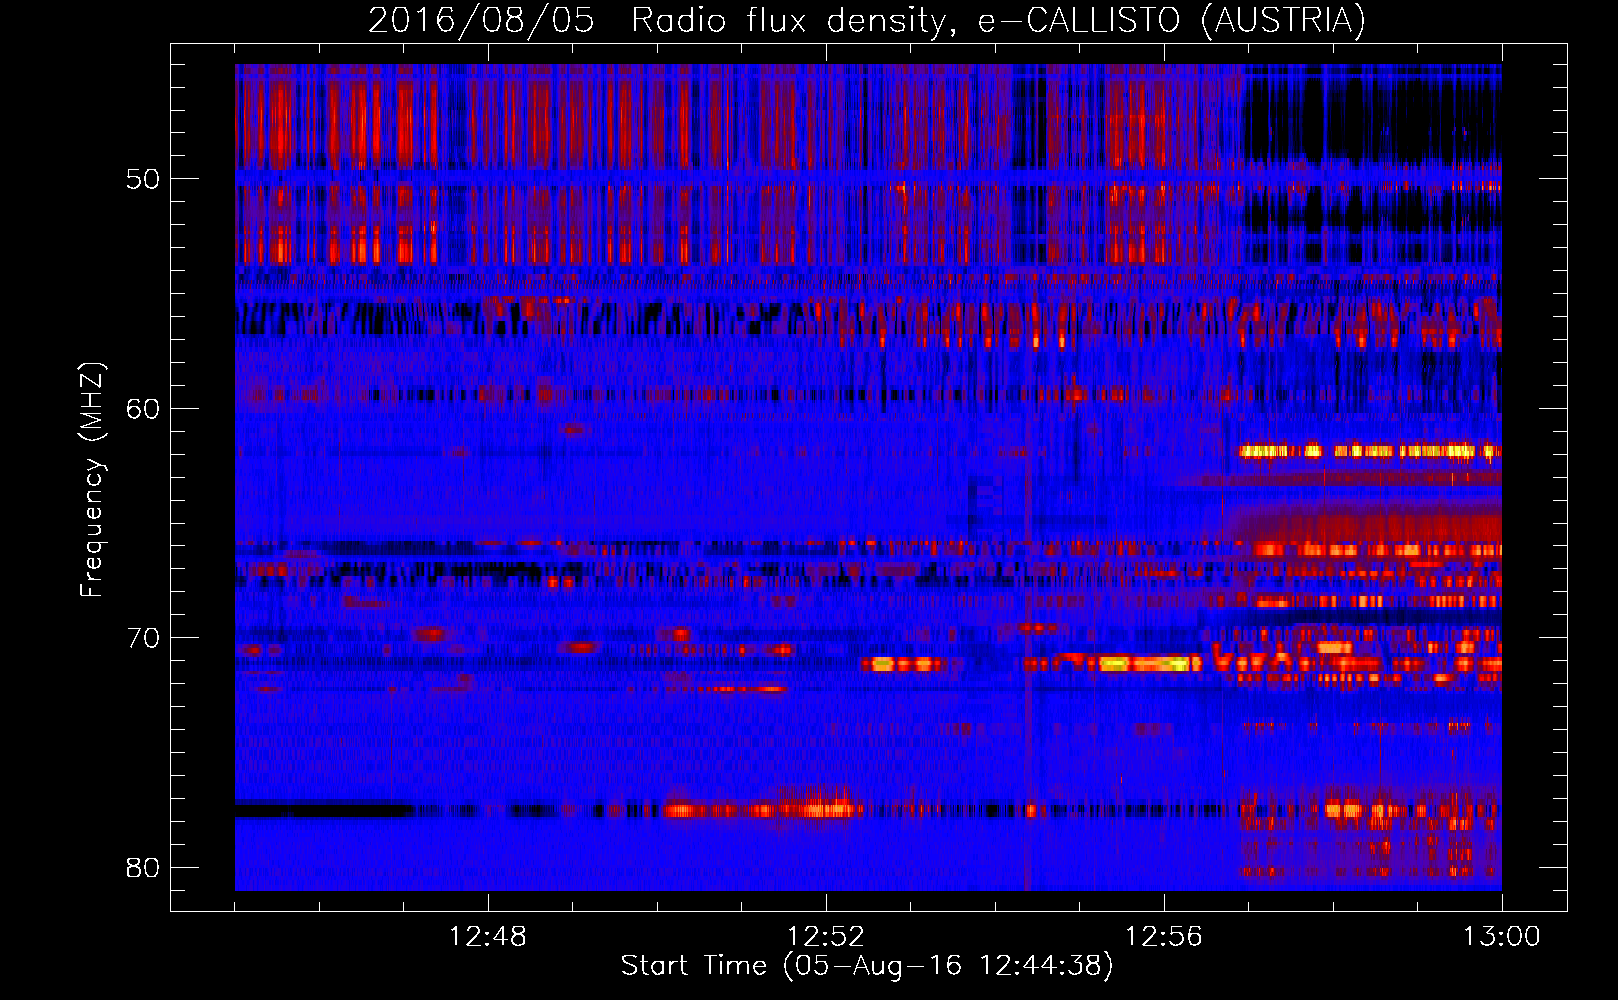Click the 80 frequency tick label
Image resolution: width=1618 pixels, height=1000 pixels.
pyautogui.click(x=143, y=867)
